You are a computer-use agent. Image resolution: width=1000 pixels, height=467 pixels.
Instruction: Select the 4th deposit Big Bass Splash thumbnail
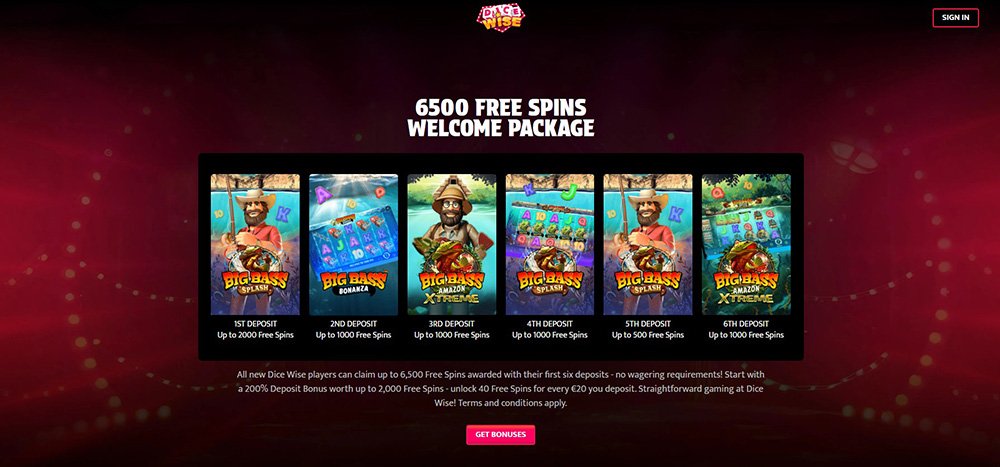[x=550, y=245]
